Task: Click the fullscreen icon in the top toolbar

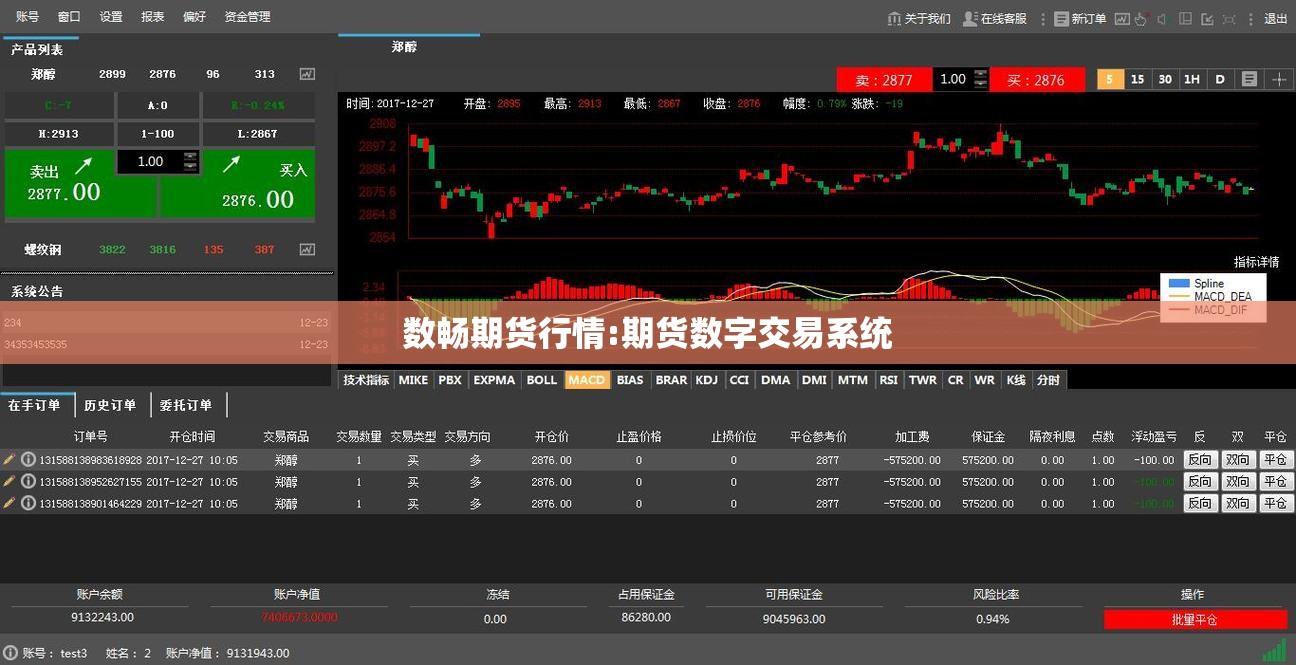Action: pyautogui.click(x=1229, y=19)
